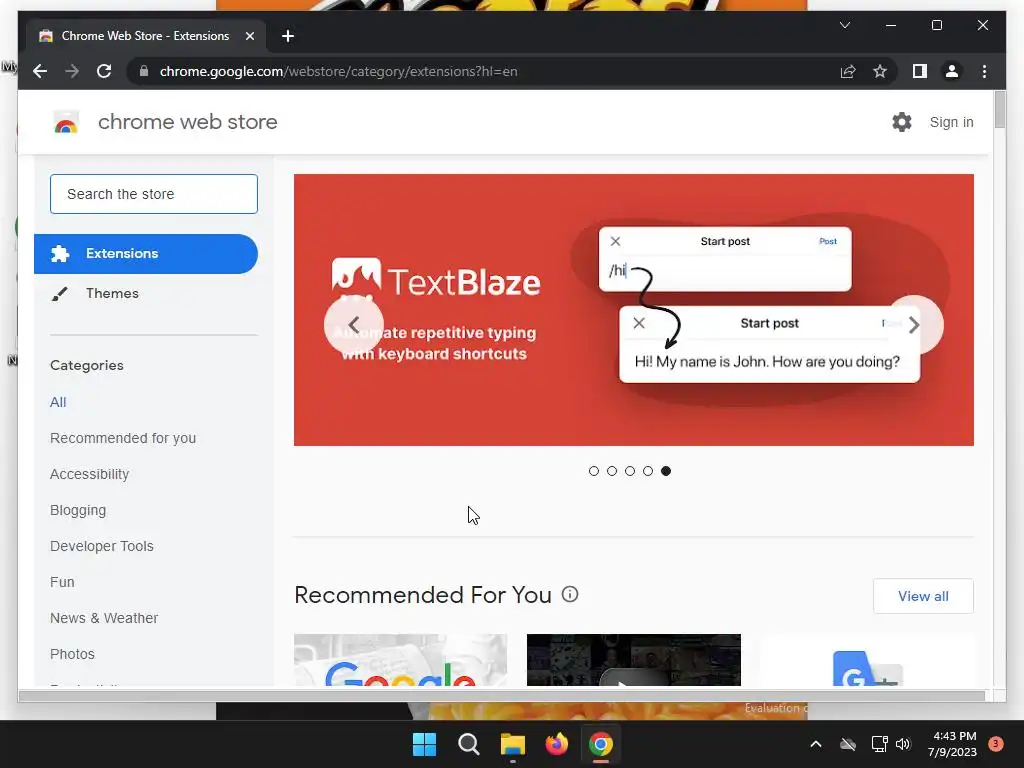Open Chrome three-dot menu

pos(984,71)
